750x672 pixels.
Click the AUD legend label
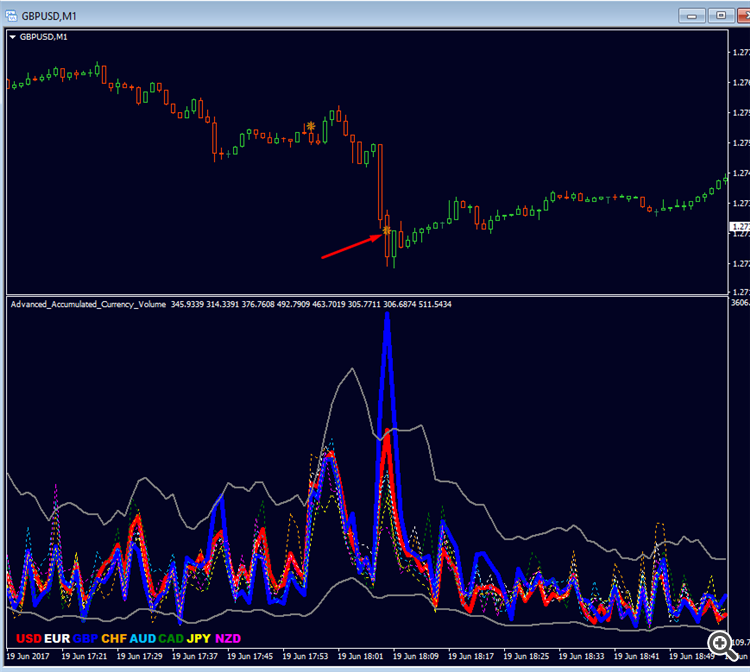(143, 639)
